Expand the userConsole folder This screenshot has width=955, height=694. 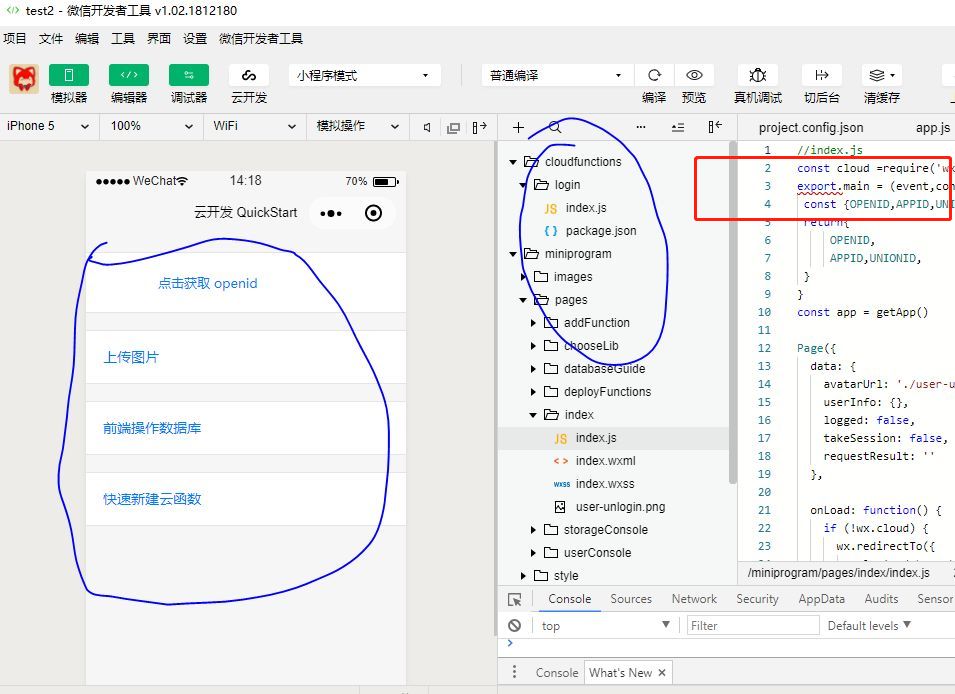(x=533, y=553)
